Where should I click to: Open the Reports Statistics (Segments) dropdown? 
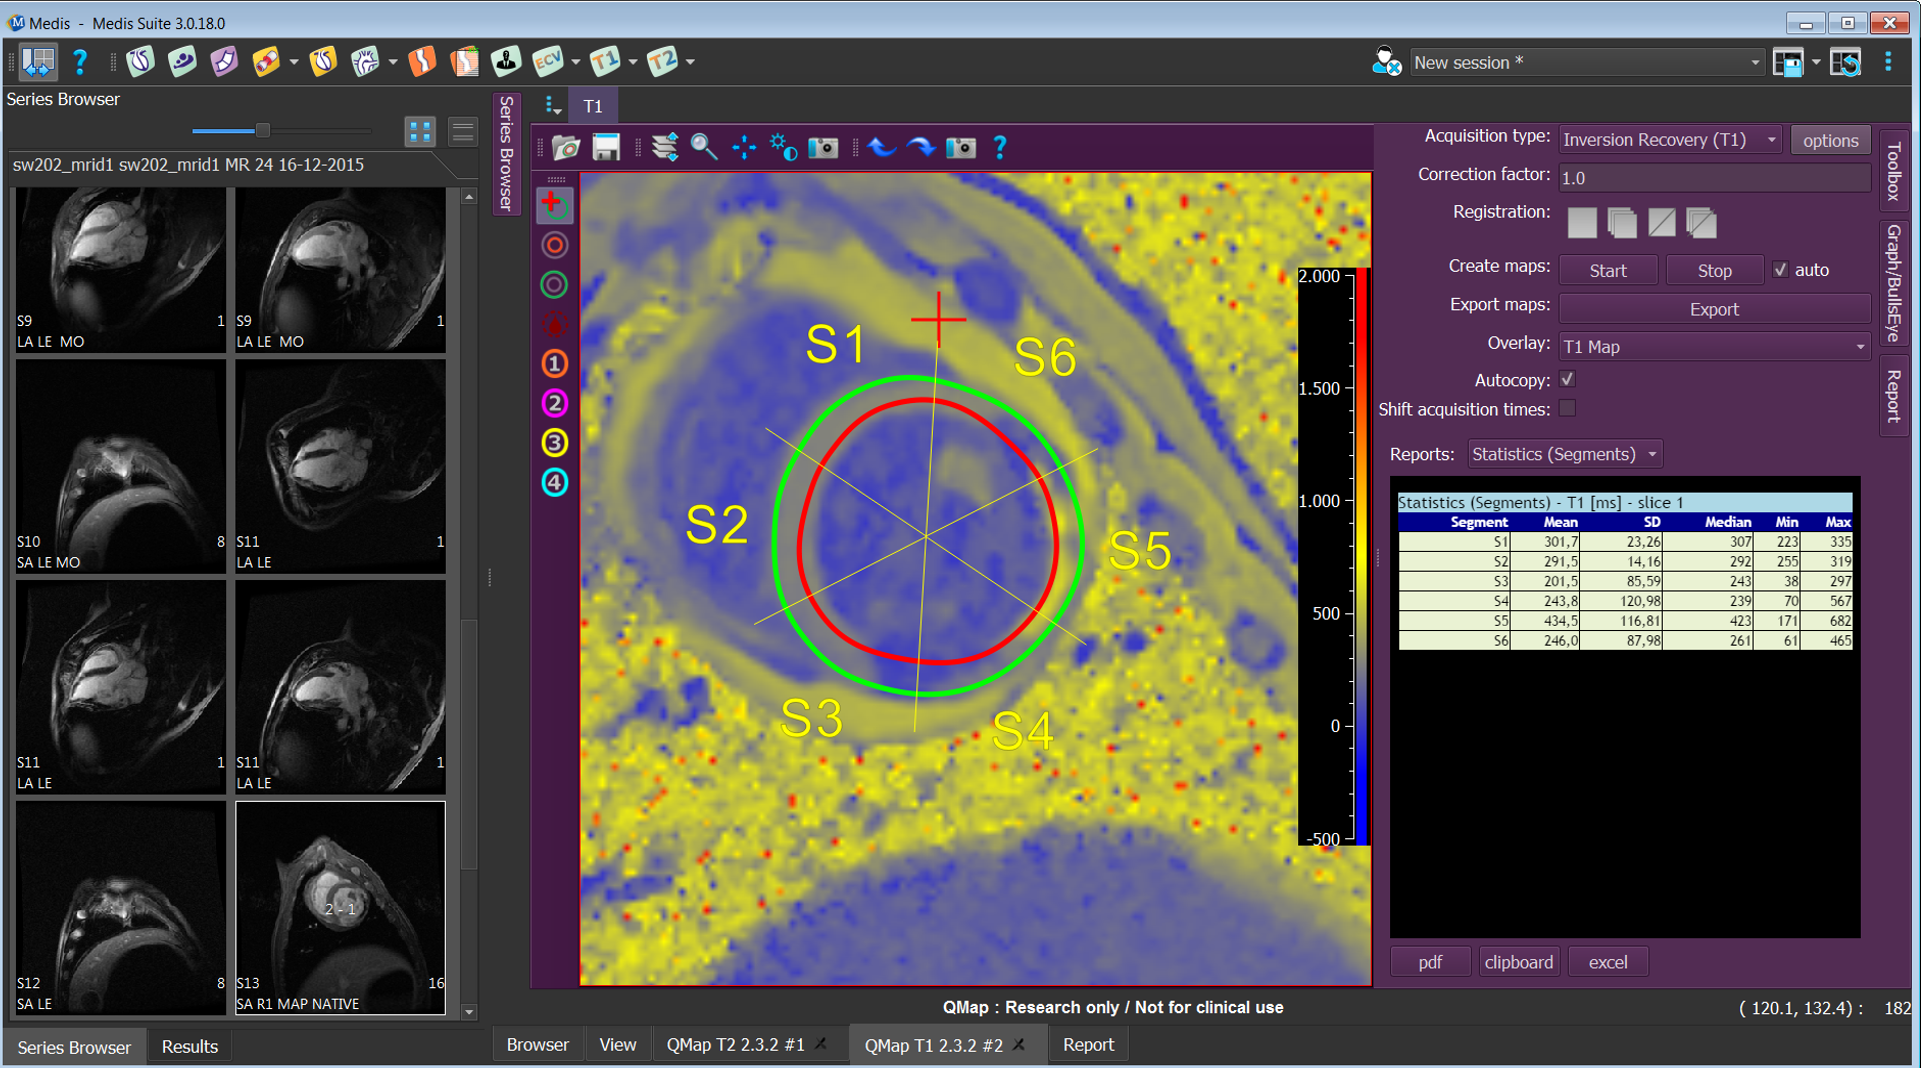click(x=1564, y=454)
